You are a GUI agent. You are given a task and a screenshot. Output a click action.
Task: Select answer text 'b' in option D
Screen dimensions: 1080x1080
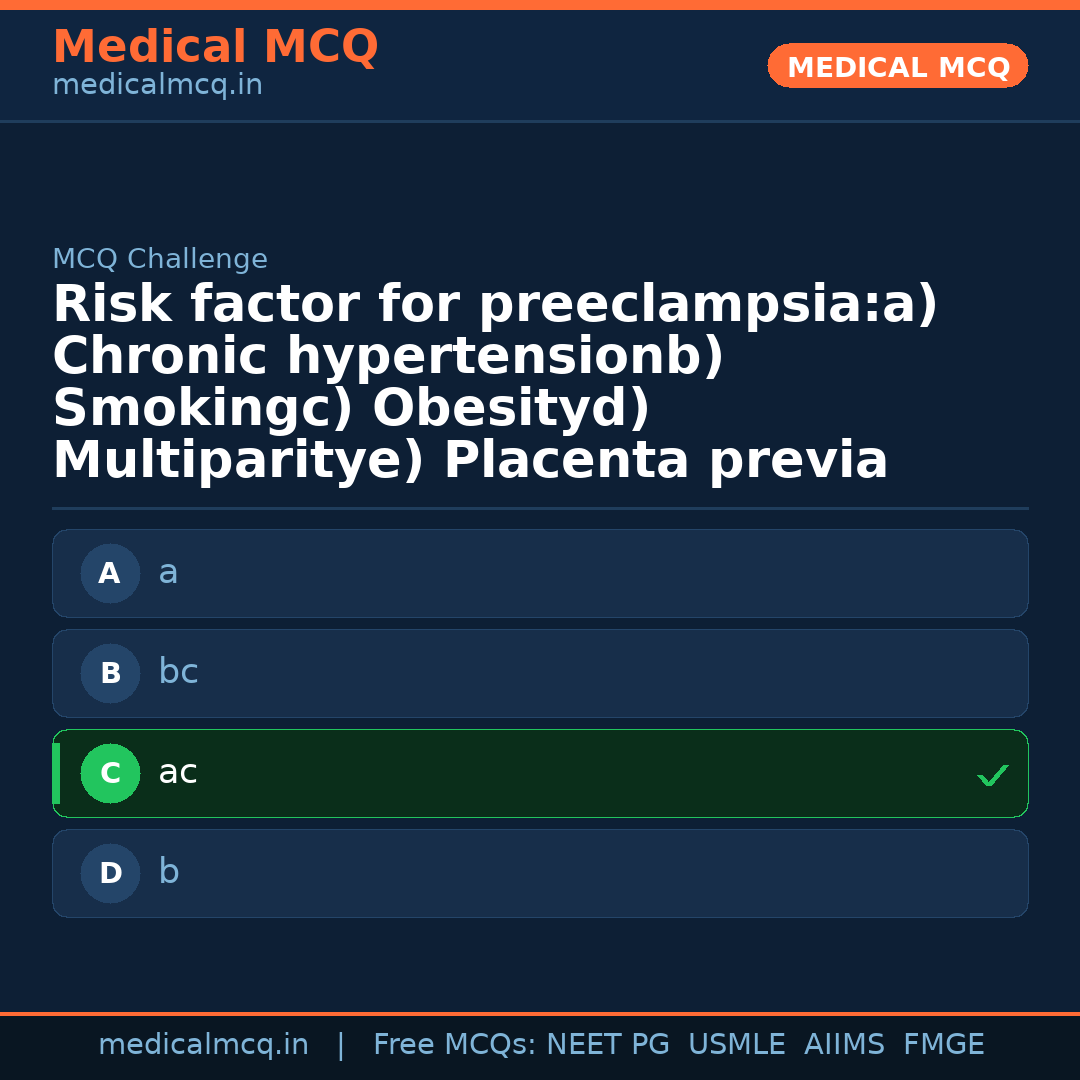[169, 873]
